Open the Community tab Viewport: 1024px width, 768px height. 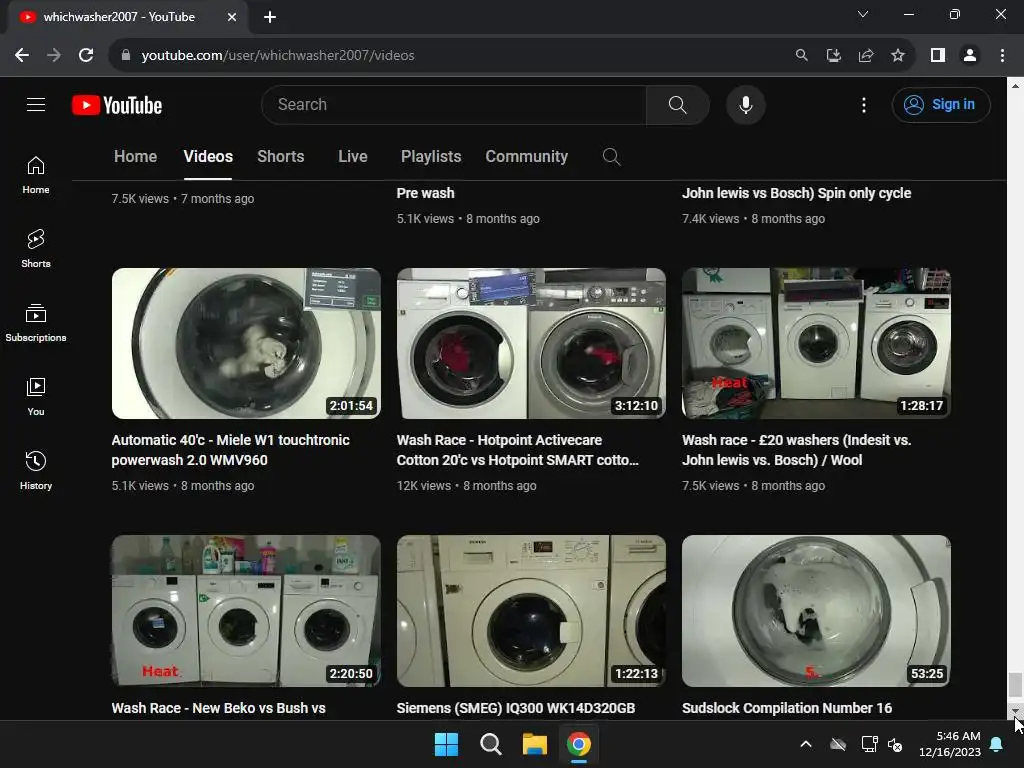click(526, 157)
